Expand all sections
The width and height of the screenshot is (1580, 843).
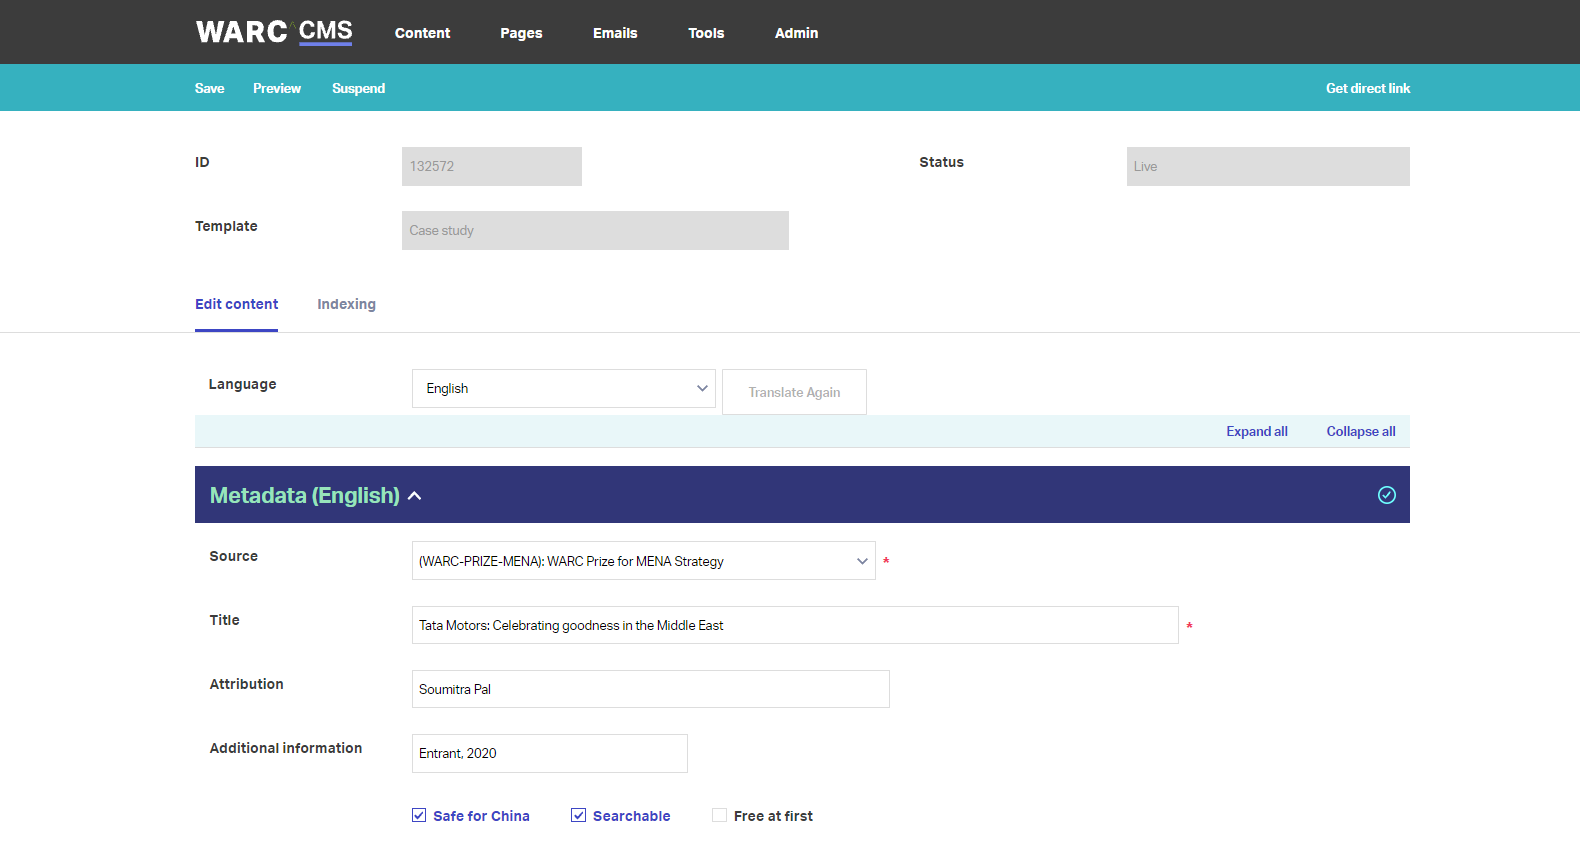click(x=1257, y=431)
